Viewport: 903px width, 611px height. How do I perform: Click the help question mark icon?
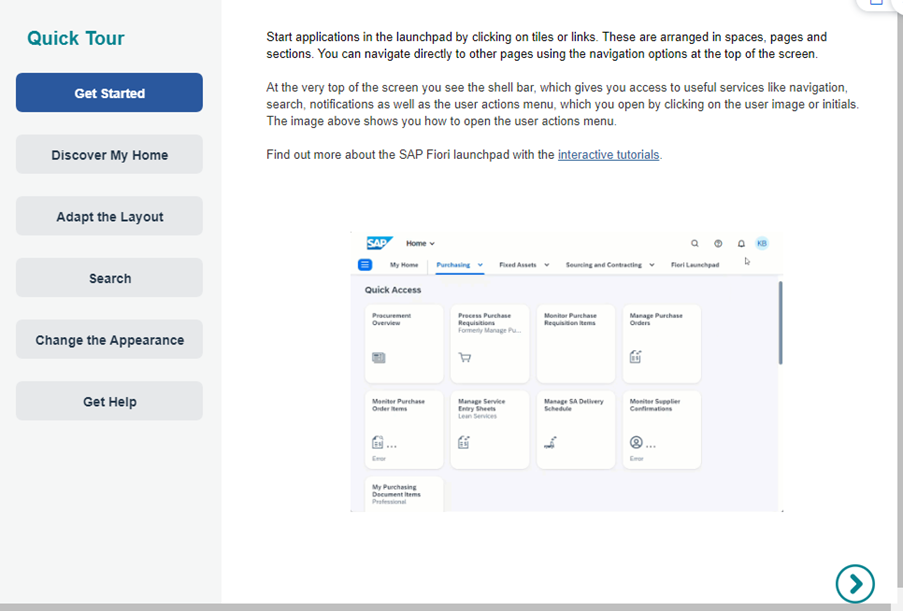pos(718,243)
